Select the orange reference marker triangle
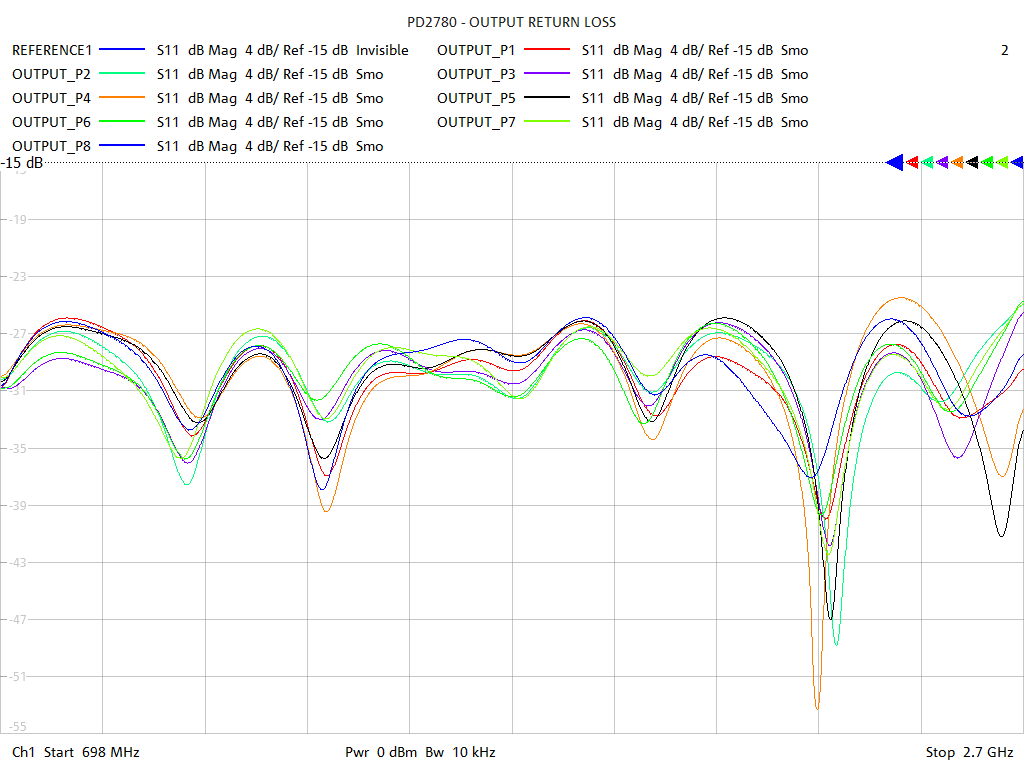 (x=958, y=162)
